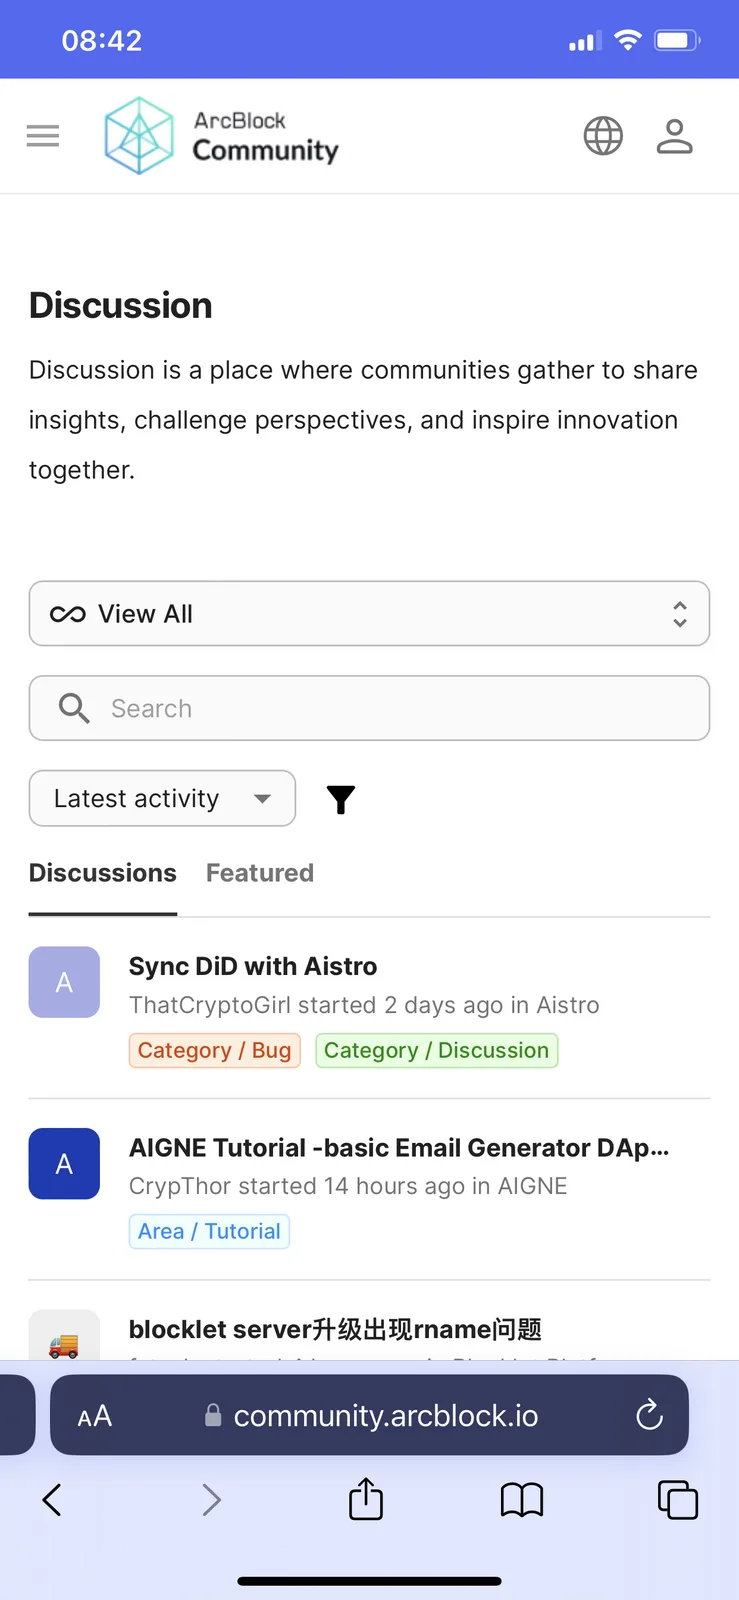Switch to the Featured tab
This screenshot has width=739, height=1600.
click(x=260, y=873)
